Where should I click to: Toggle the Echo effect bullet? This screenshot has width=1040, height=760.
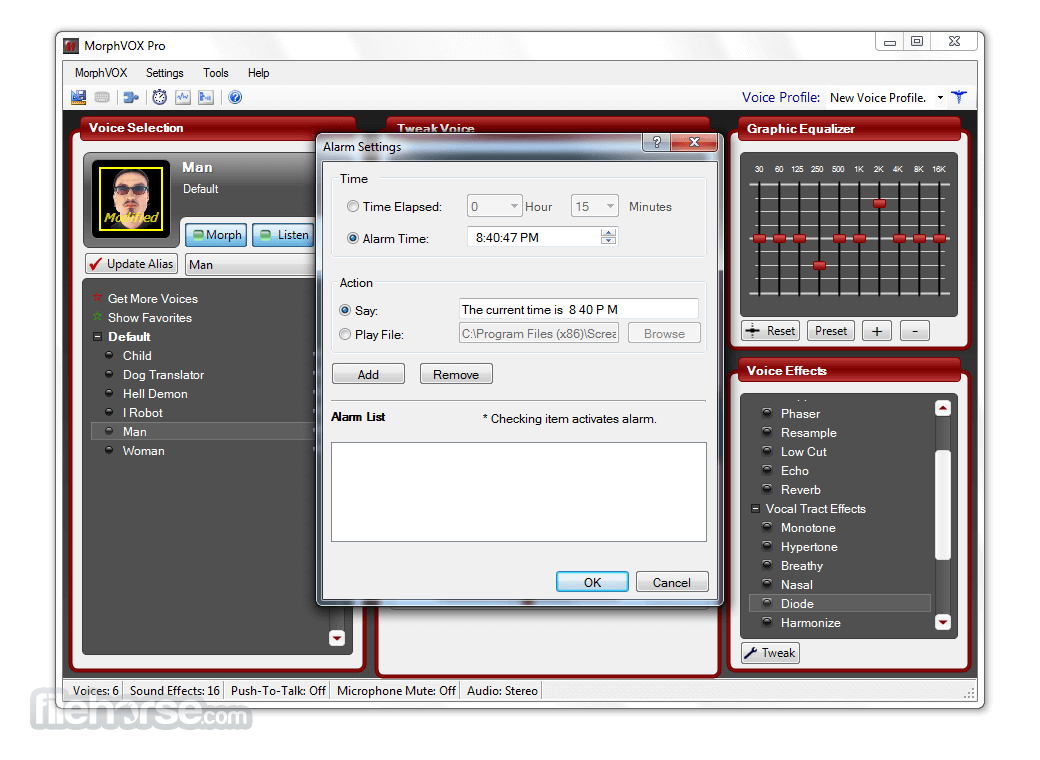tap(767, 470)
